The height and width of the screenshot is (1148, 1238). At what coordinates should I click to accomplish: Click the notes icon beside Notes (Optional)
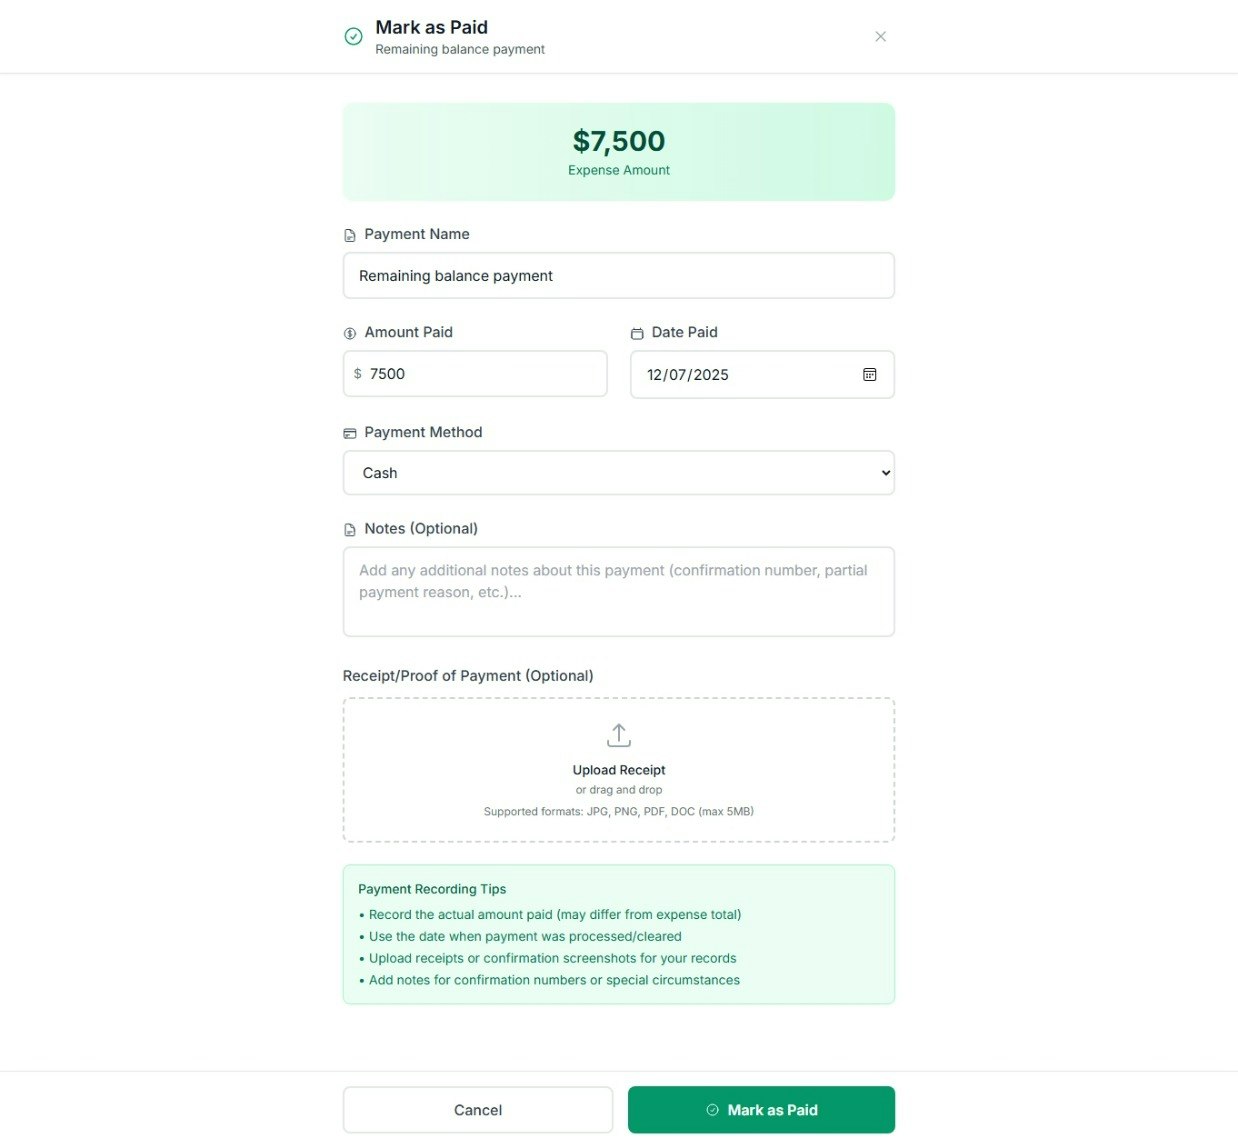click(349, 529)
